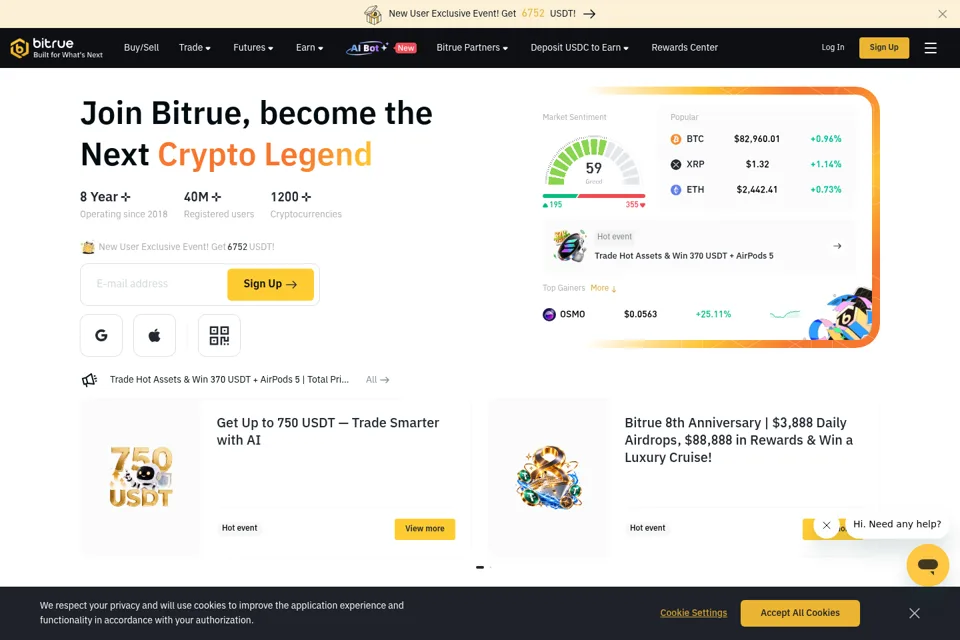Click the BTC price $82,960.01
Screen dimensions: 960x640
[757, 139]
